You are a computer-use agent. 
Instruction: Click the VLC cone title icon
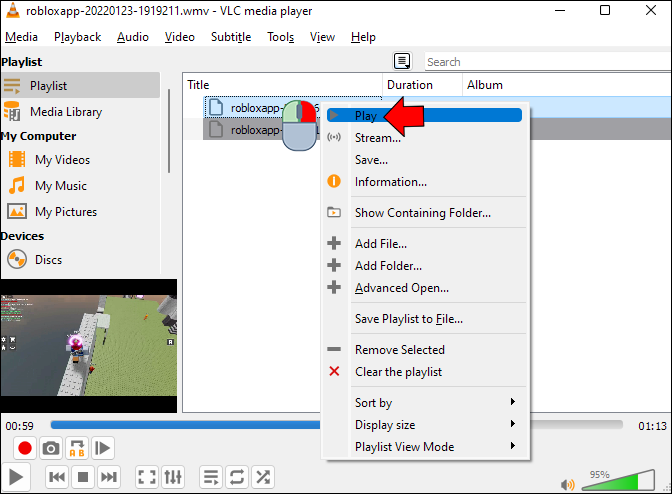(12, 10)
